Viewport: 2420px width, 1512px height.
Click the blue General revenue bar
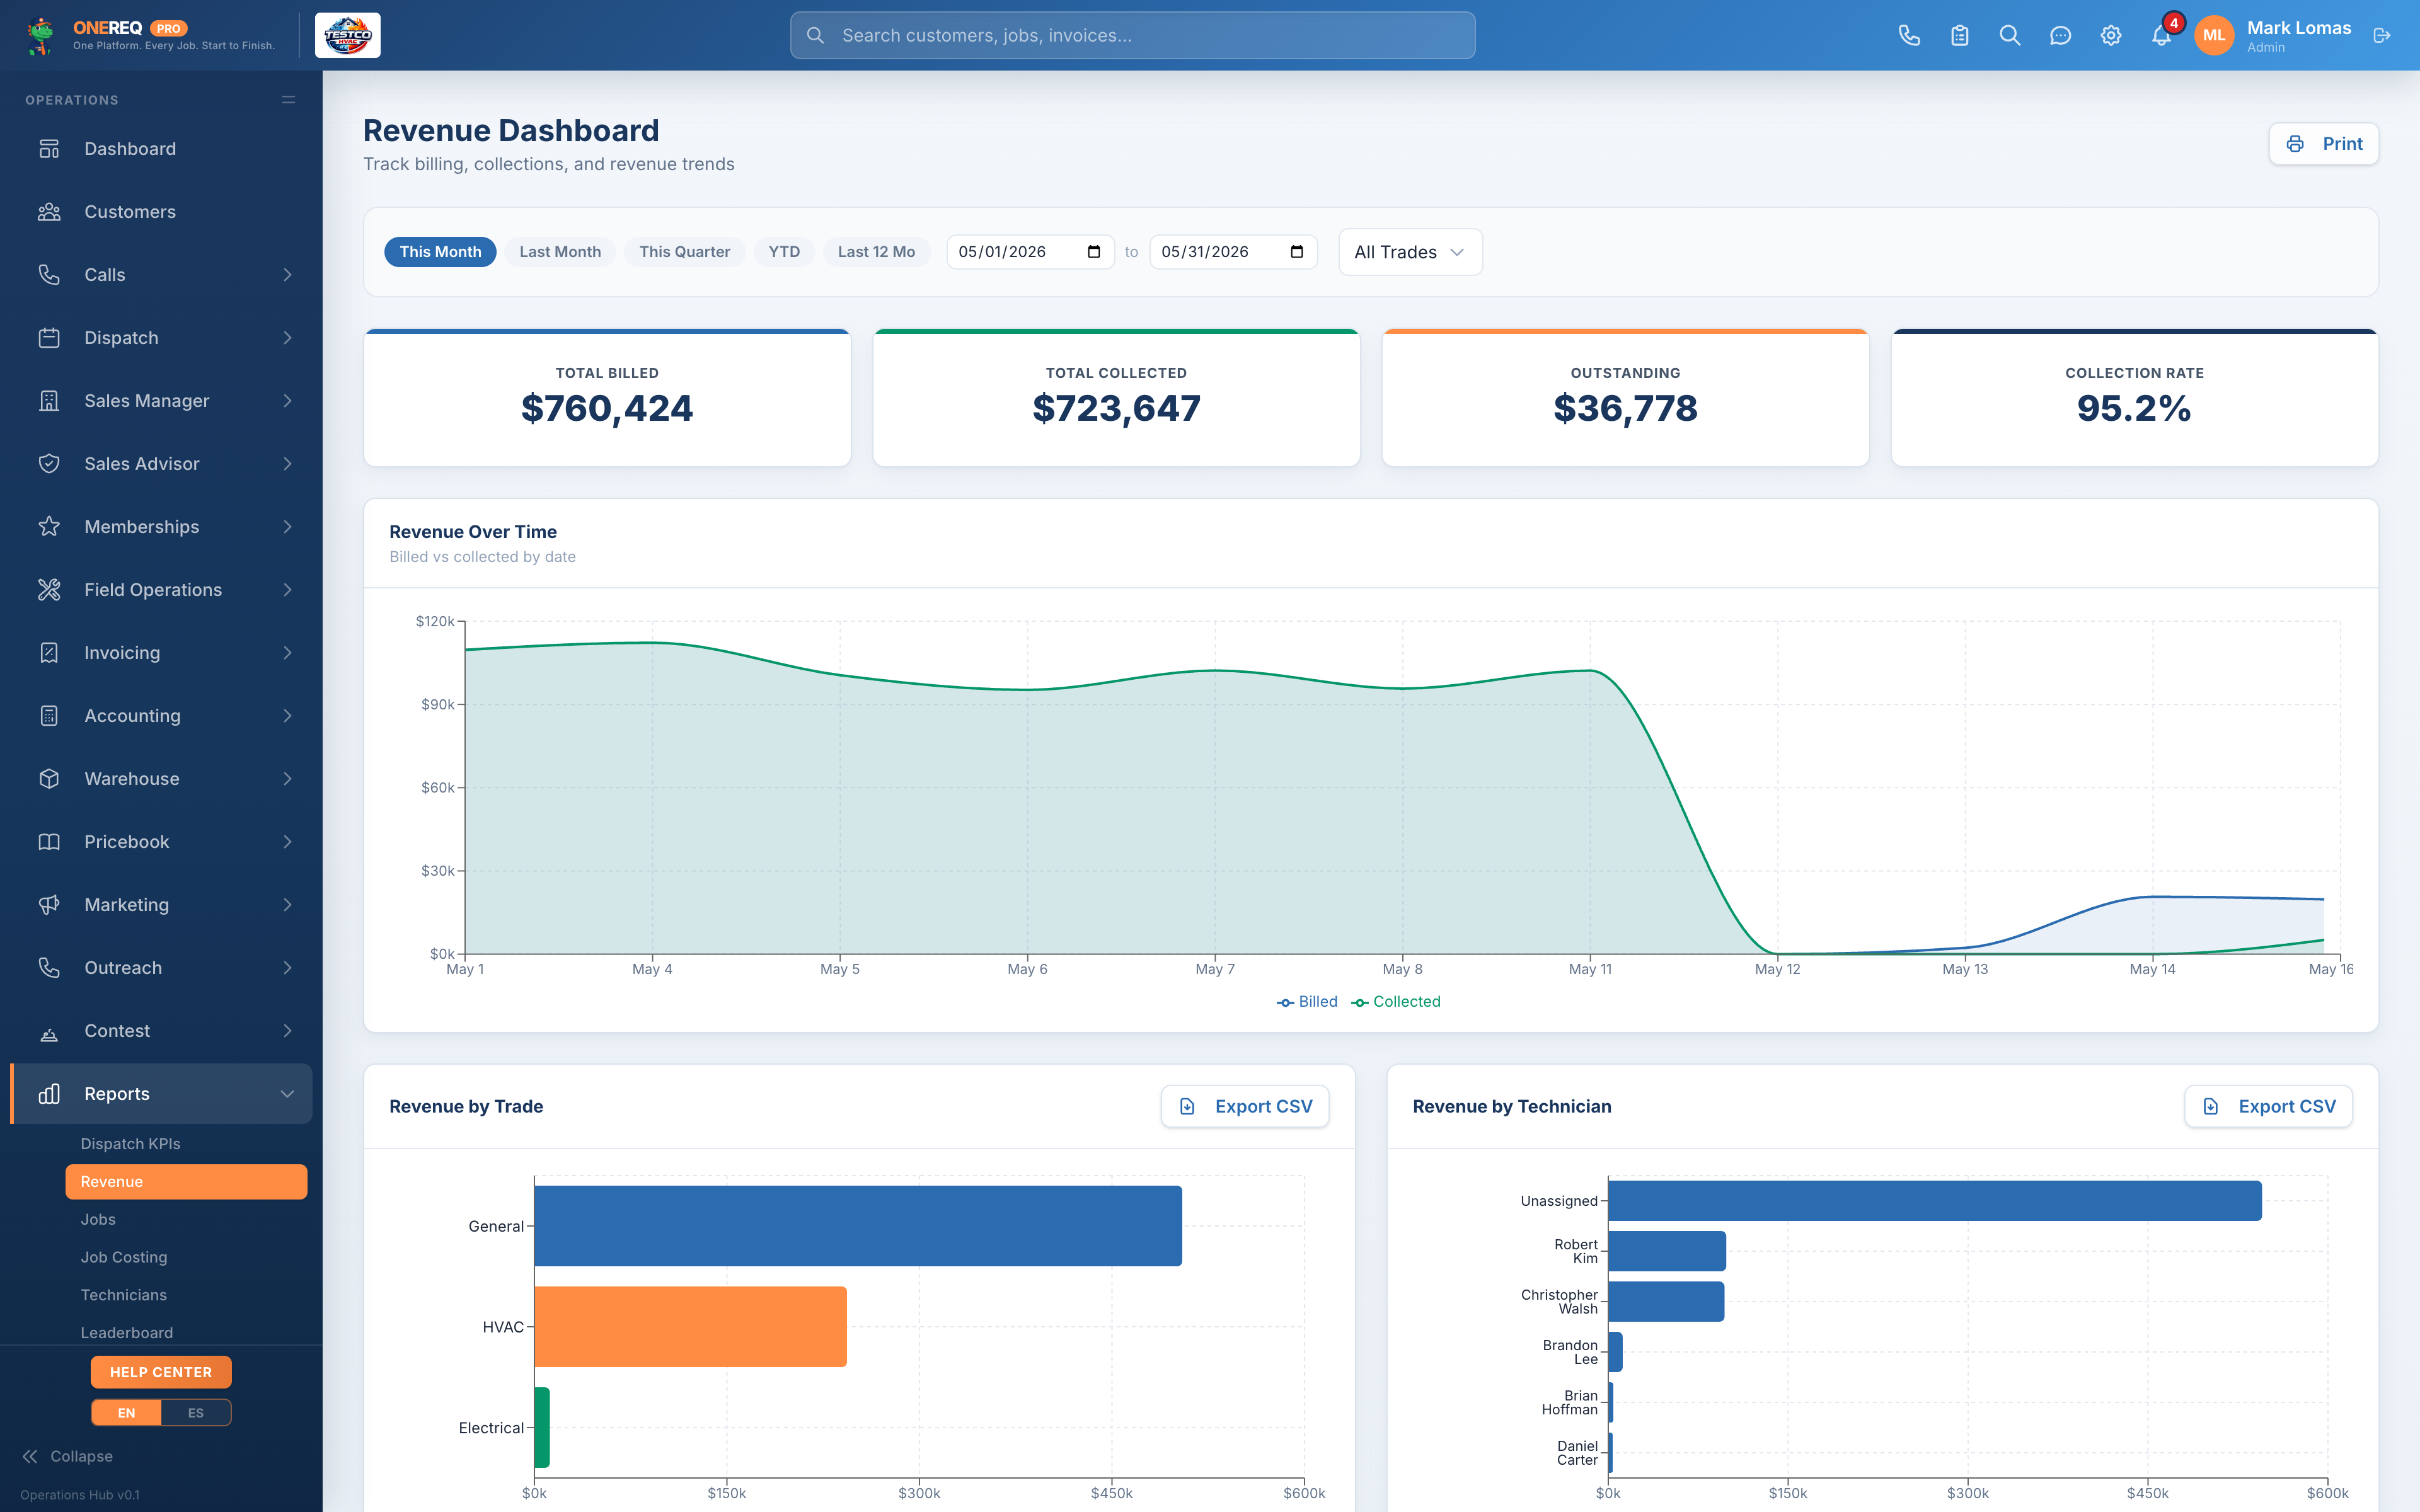858,1226
